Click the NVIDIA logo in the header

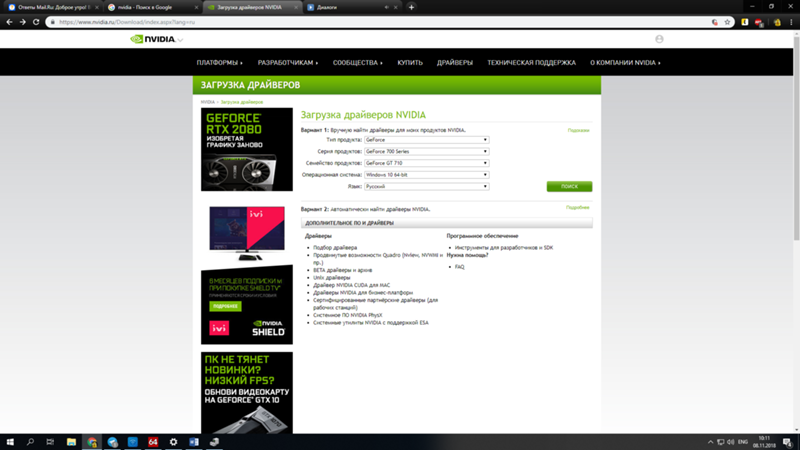coord(153,39)
